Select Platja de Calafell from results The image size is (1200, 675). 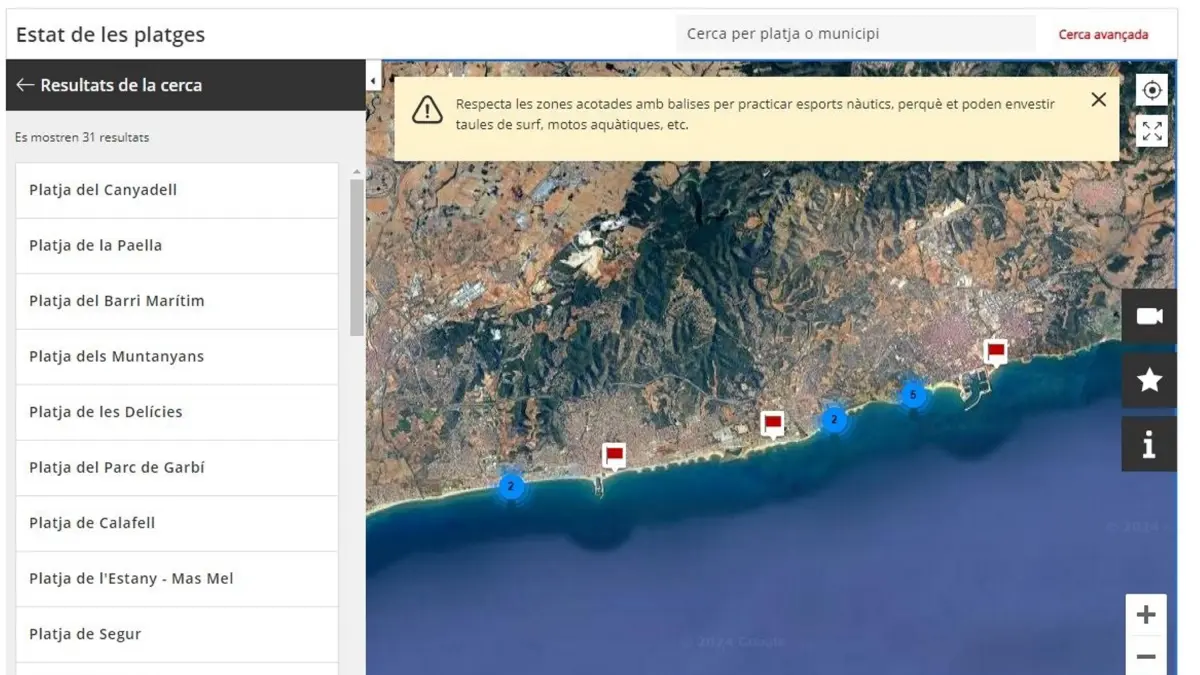(177, 523)
